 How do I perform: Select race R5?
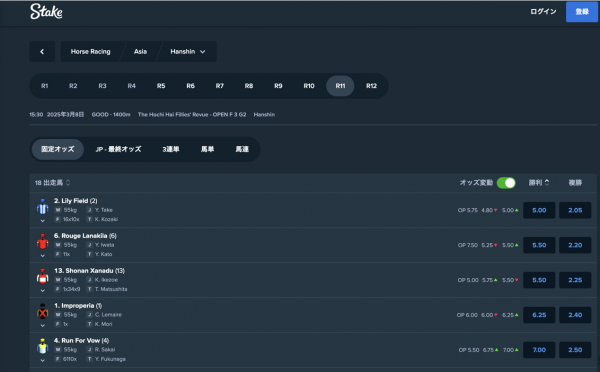(x=161, y=86)
